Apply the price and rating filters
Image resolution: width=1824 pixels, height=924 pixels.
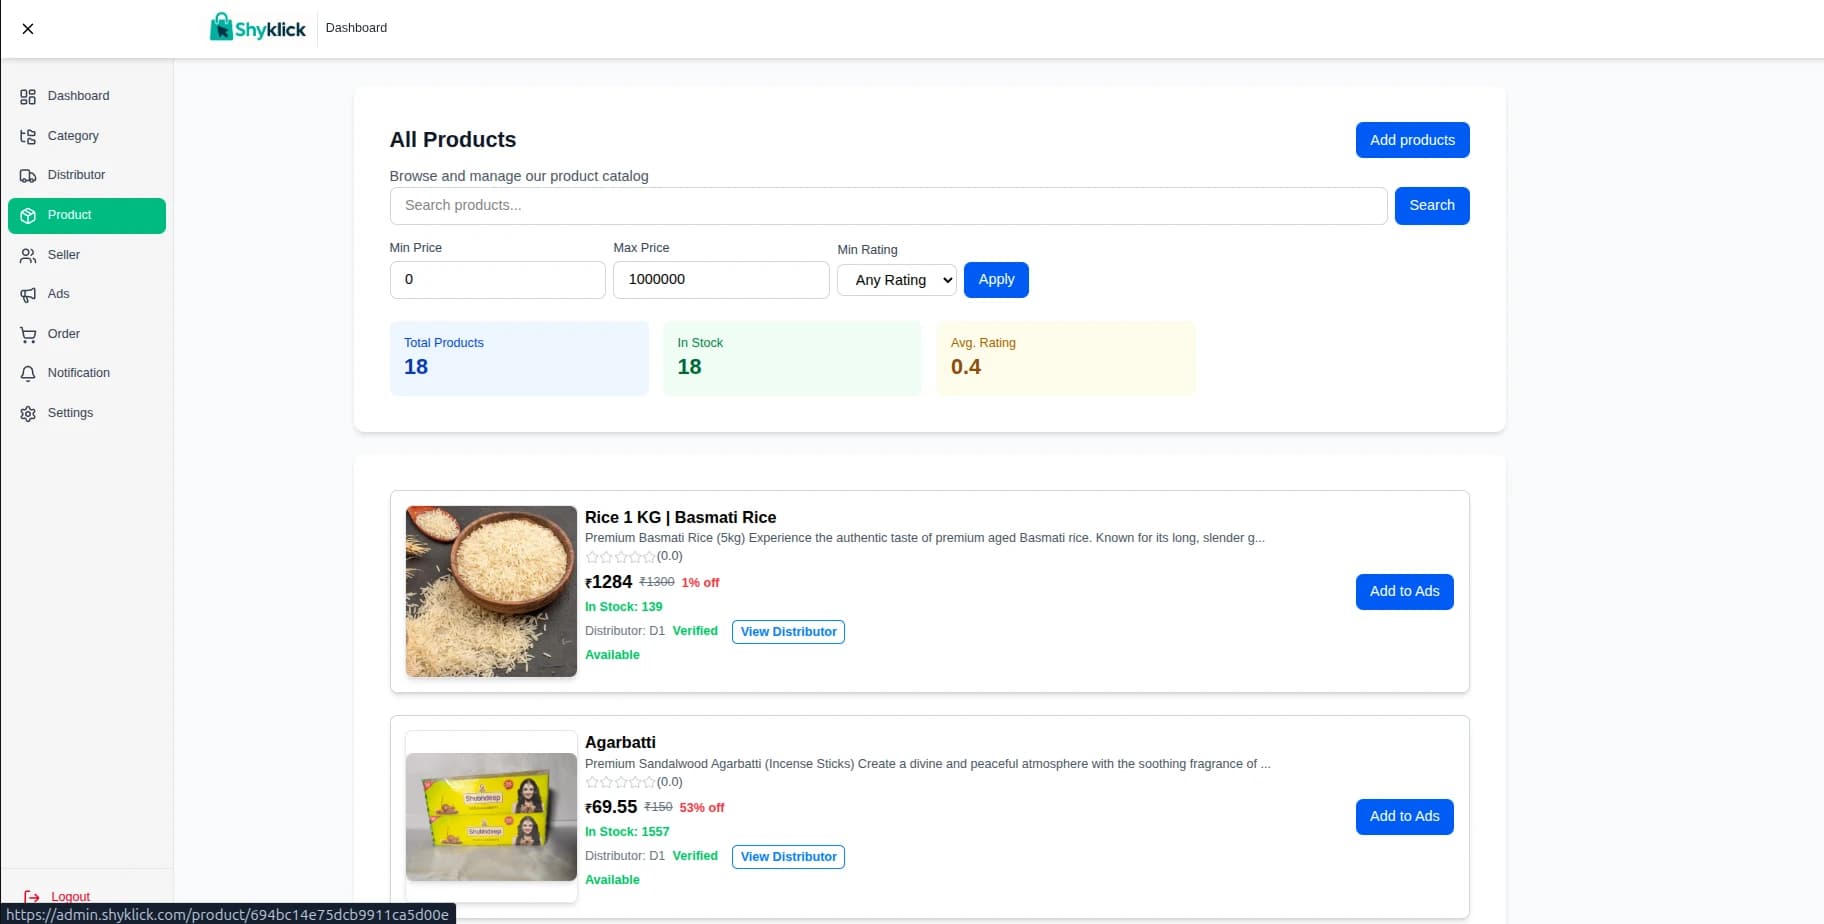click(x=996, y=280)
